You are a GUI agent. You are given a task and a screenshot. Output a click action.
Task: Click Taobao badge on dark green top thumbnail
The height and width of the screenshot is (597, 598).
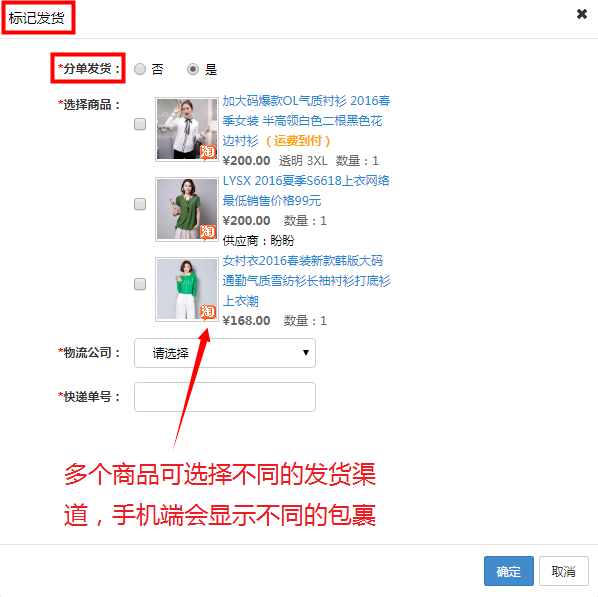pos(208,232)
